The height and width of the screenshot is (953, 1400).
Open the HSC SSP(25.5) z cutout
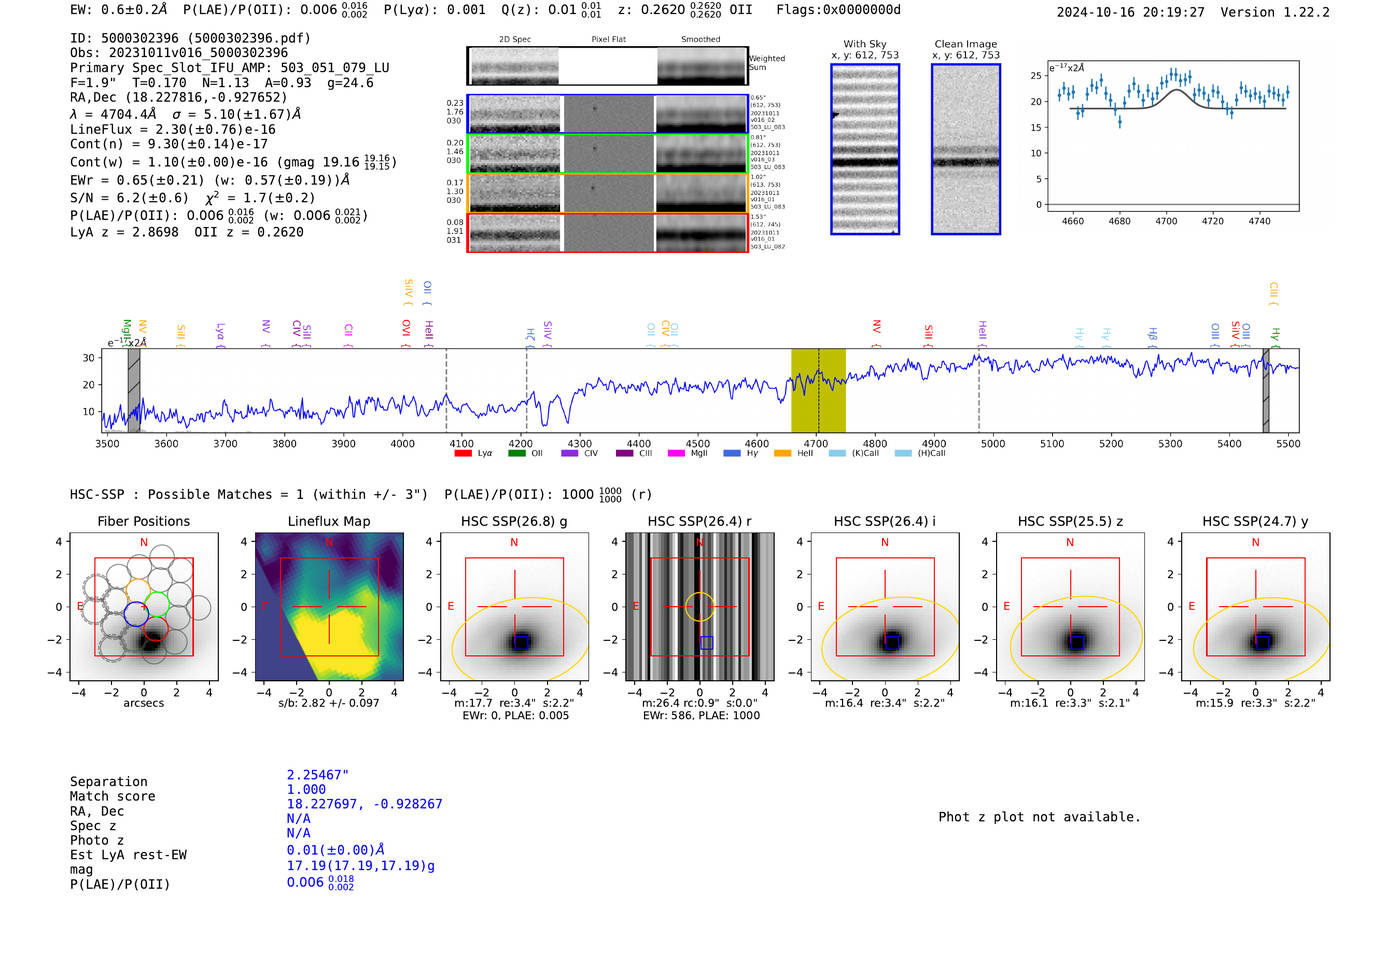coord(1070,607)
